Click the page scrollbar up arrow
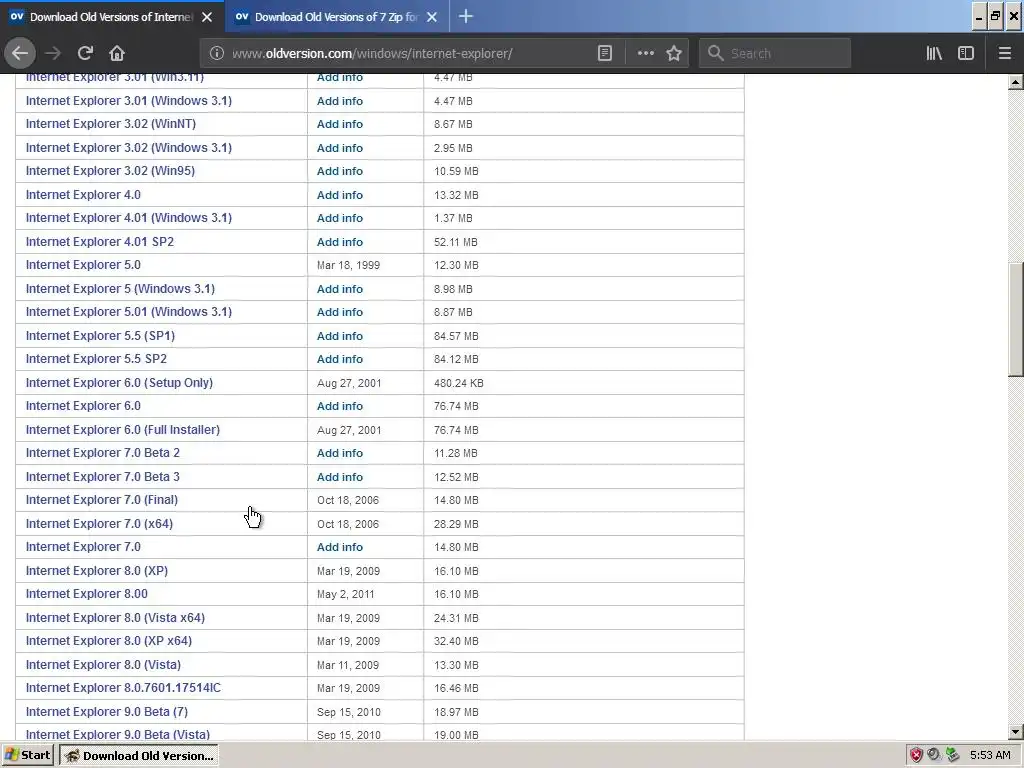1024x768 pixels. click(x=1016, y=82)
